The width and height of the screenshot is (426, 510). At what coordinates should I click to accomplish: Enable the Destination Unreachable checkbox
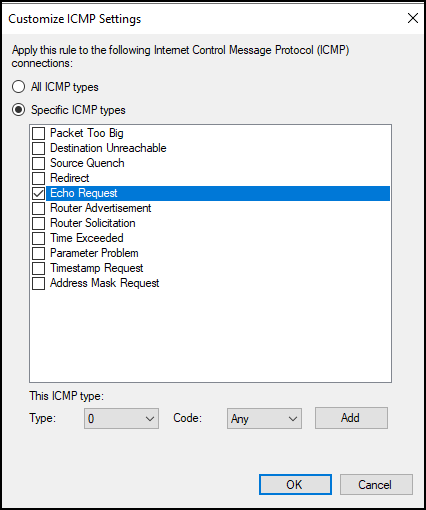coord(39,148)
